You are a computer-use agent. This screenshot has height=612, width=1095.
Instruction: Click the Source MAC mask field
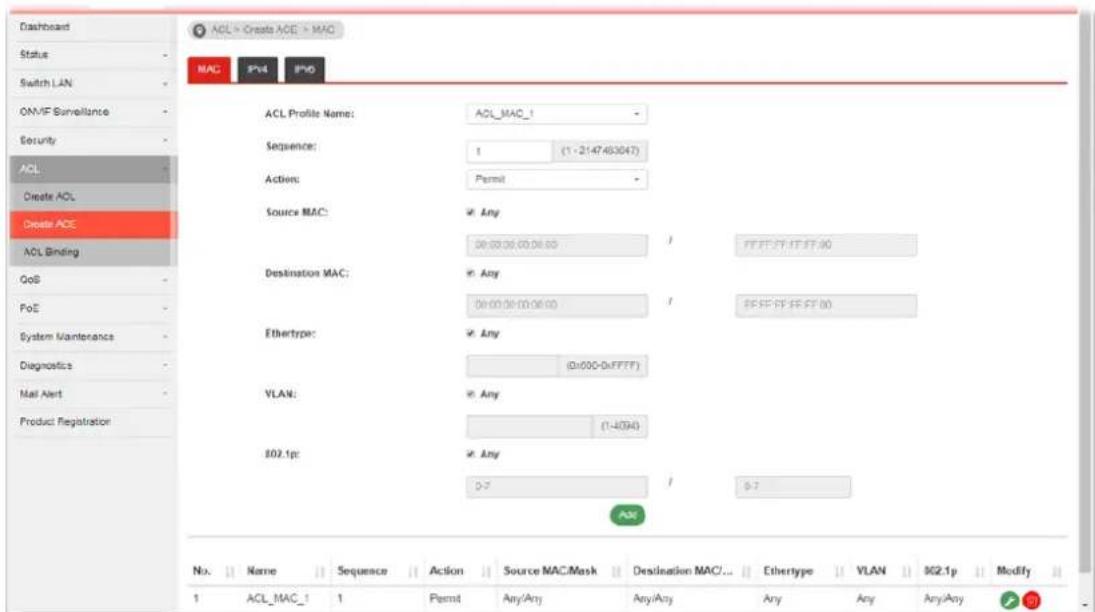pyautogui.click(x=825, y=245)
